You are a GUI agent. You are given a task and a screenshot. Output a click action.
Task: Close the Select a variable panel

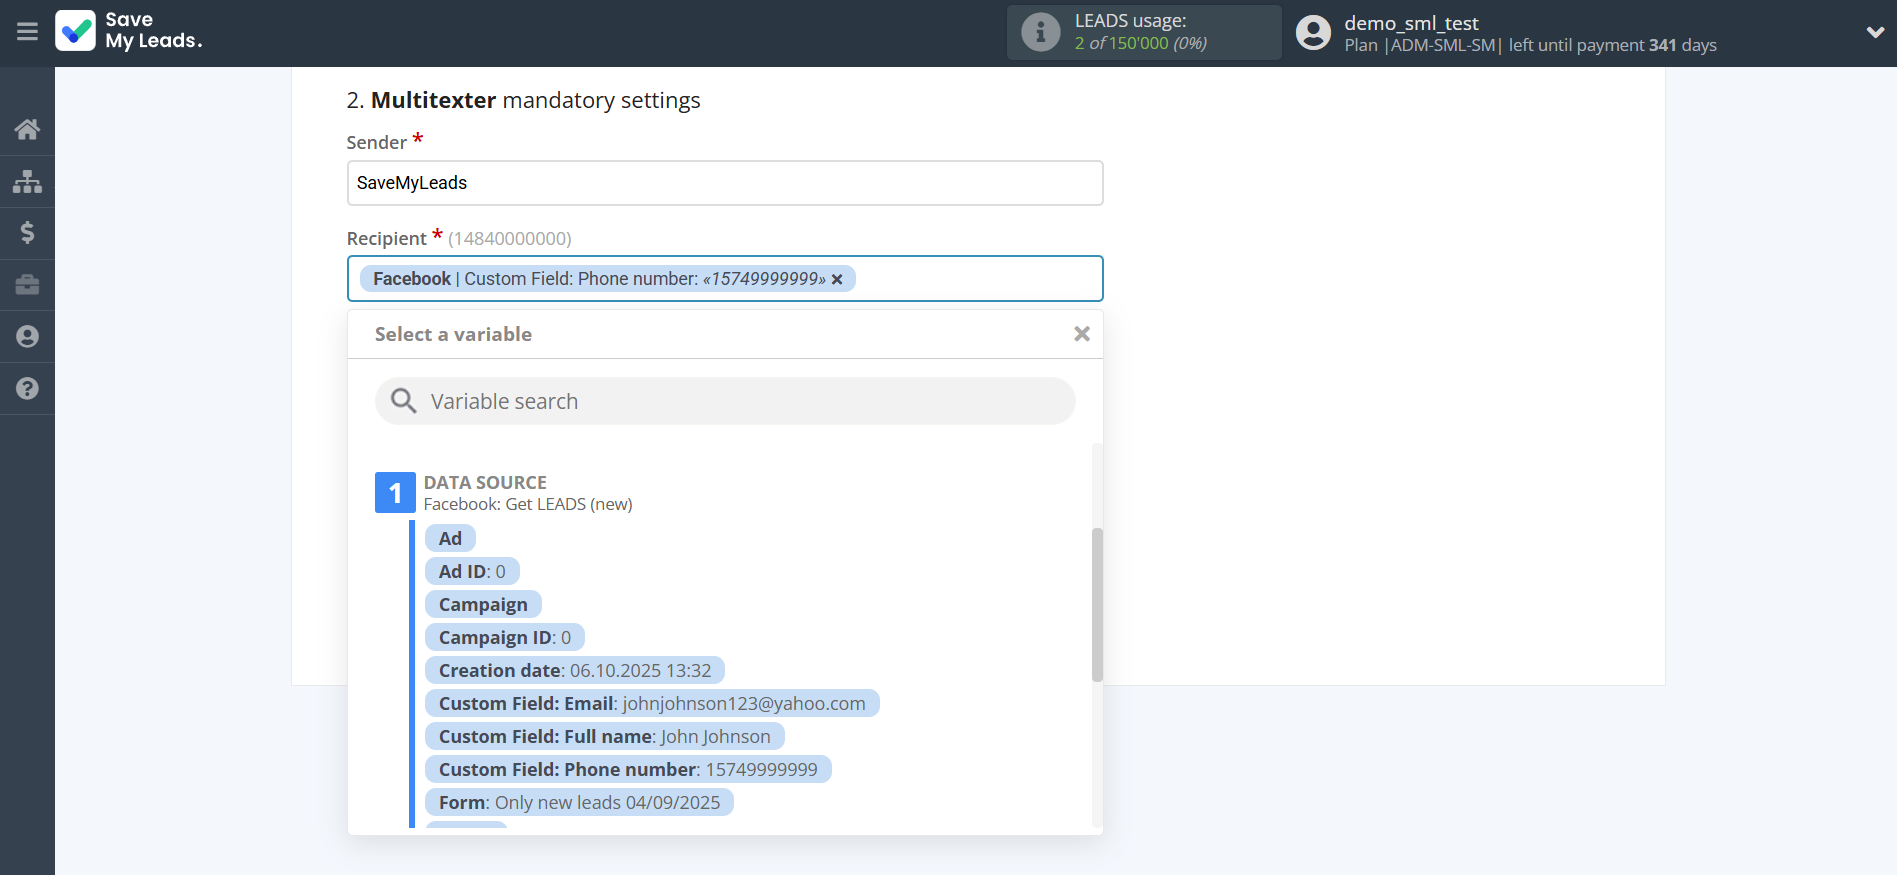tap(1081, 334)
